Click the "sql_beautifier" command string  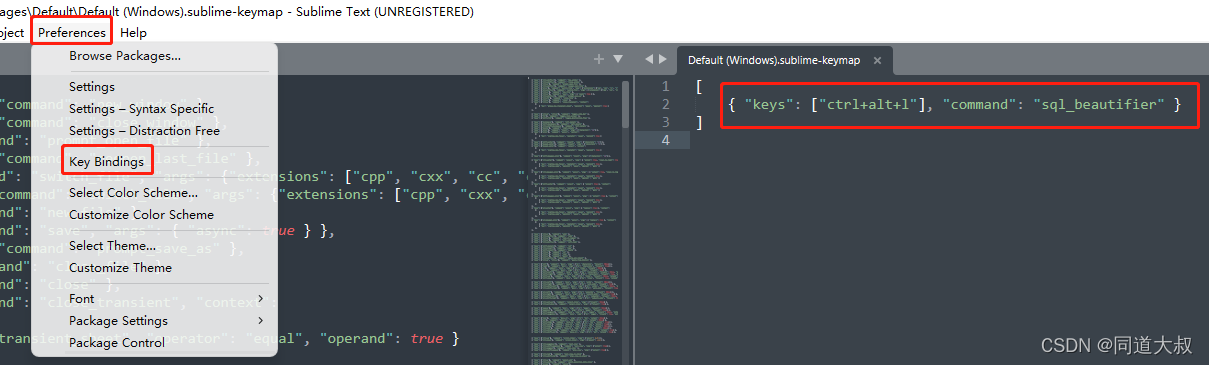tap(1098, 104)
